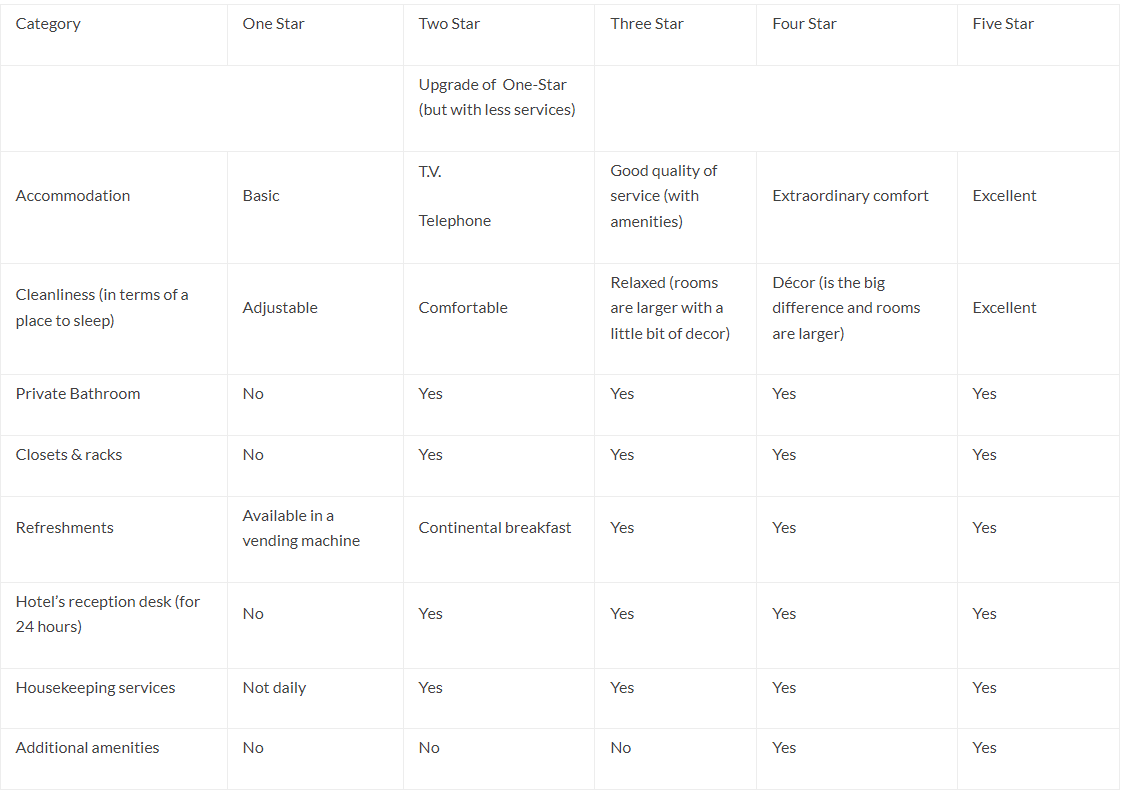Click the Comfortable cell under Two Star
The height and width of the screenshot is (790, 1125).
click(463, 308)
